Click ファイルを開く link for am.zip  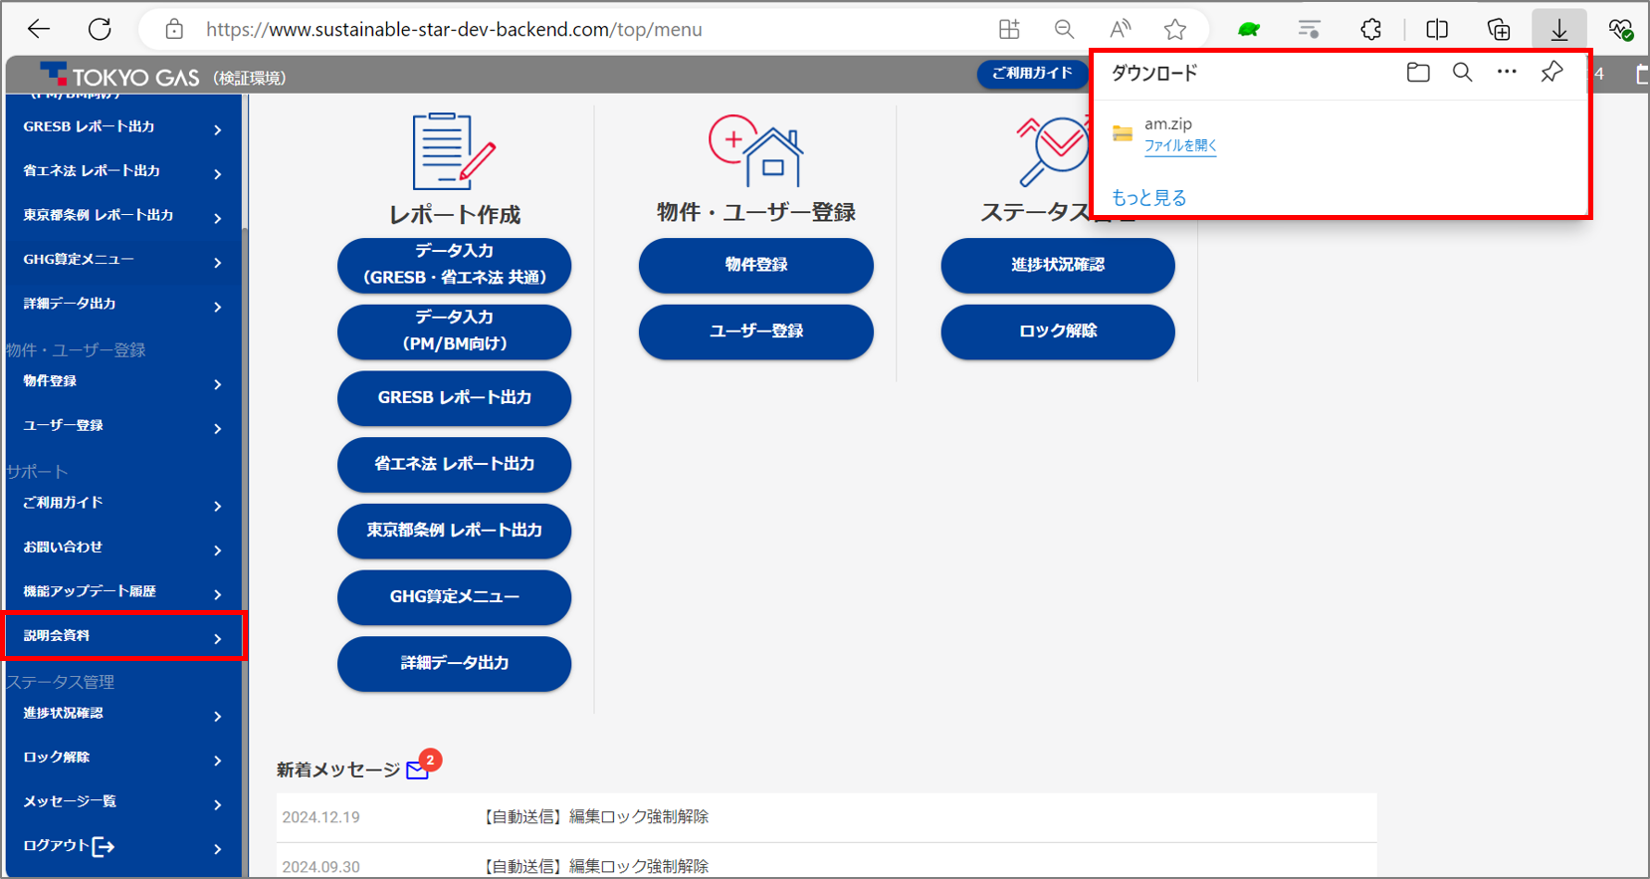point(1180,146)
